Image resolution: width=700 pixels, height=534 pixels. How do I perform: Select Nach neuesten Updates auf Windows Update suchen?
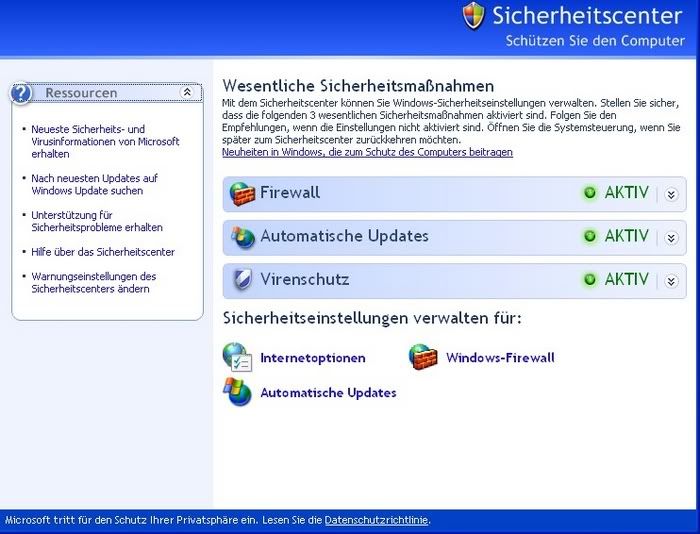point(94,184)
